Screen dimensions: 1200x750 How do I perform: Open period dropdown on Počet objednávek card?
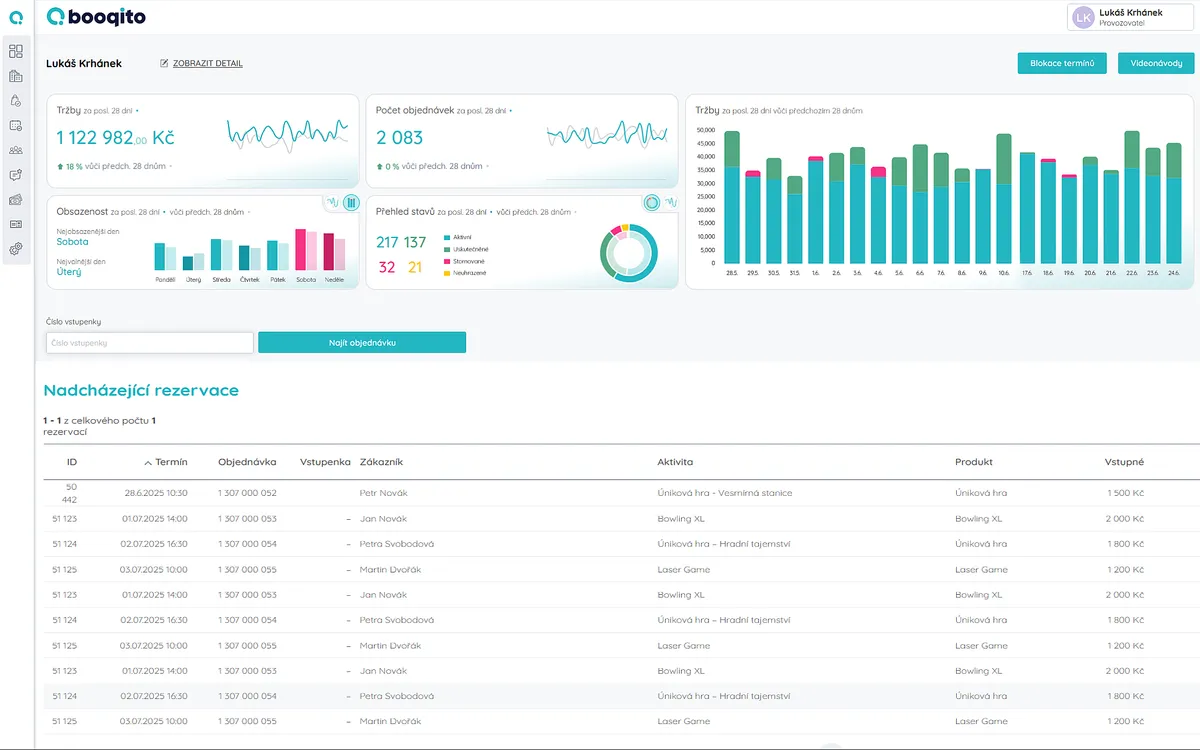511,111
